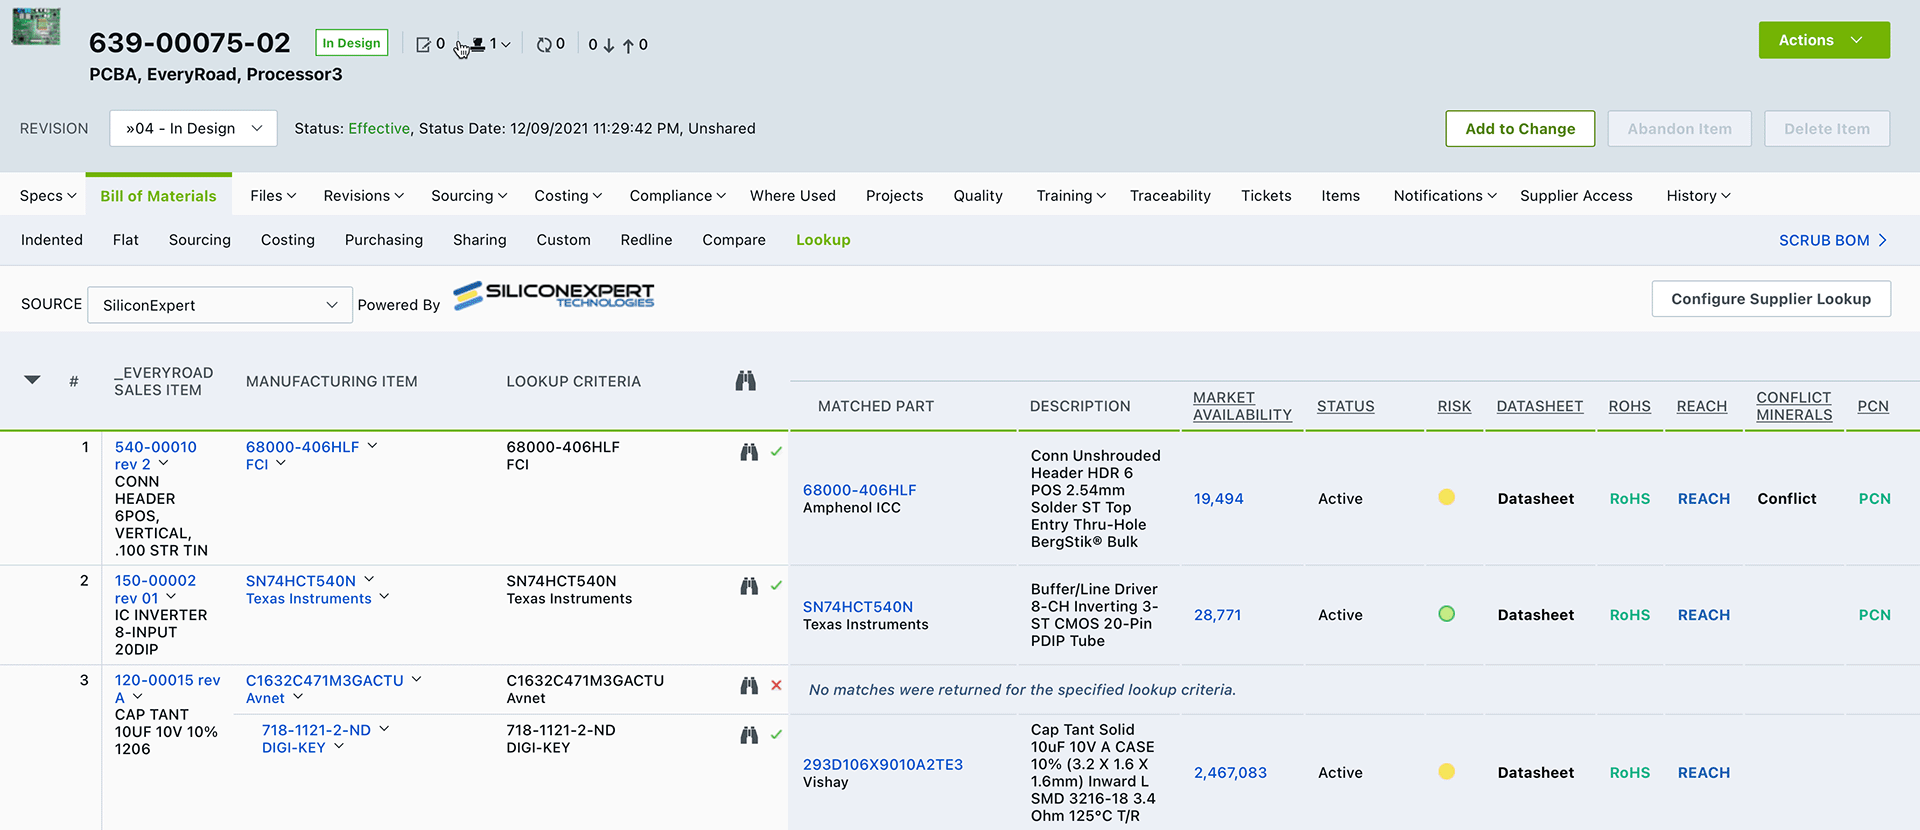Open sales item 540-00010
This screenshot has width=1920, height=830.
point(156,447)
